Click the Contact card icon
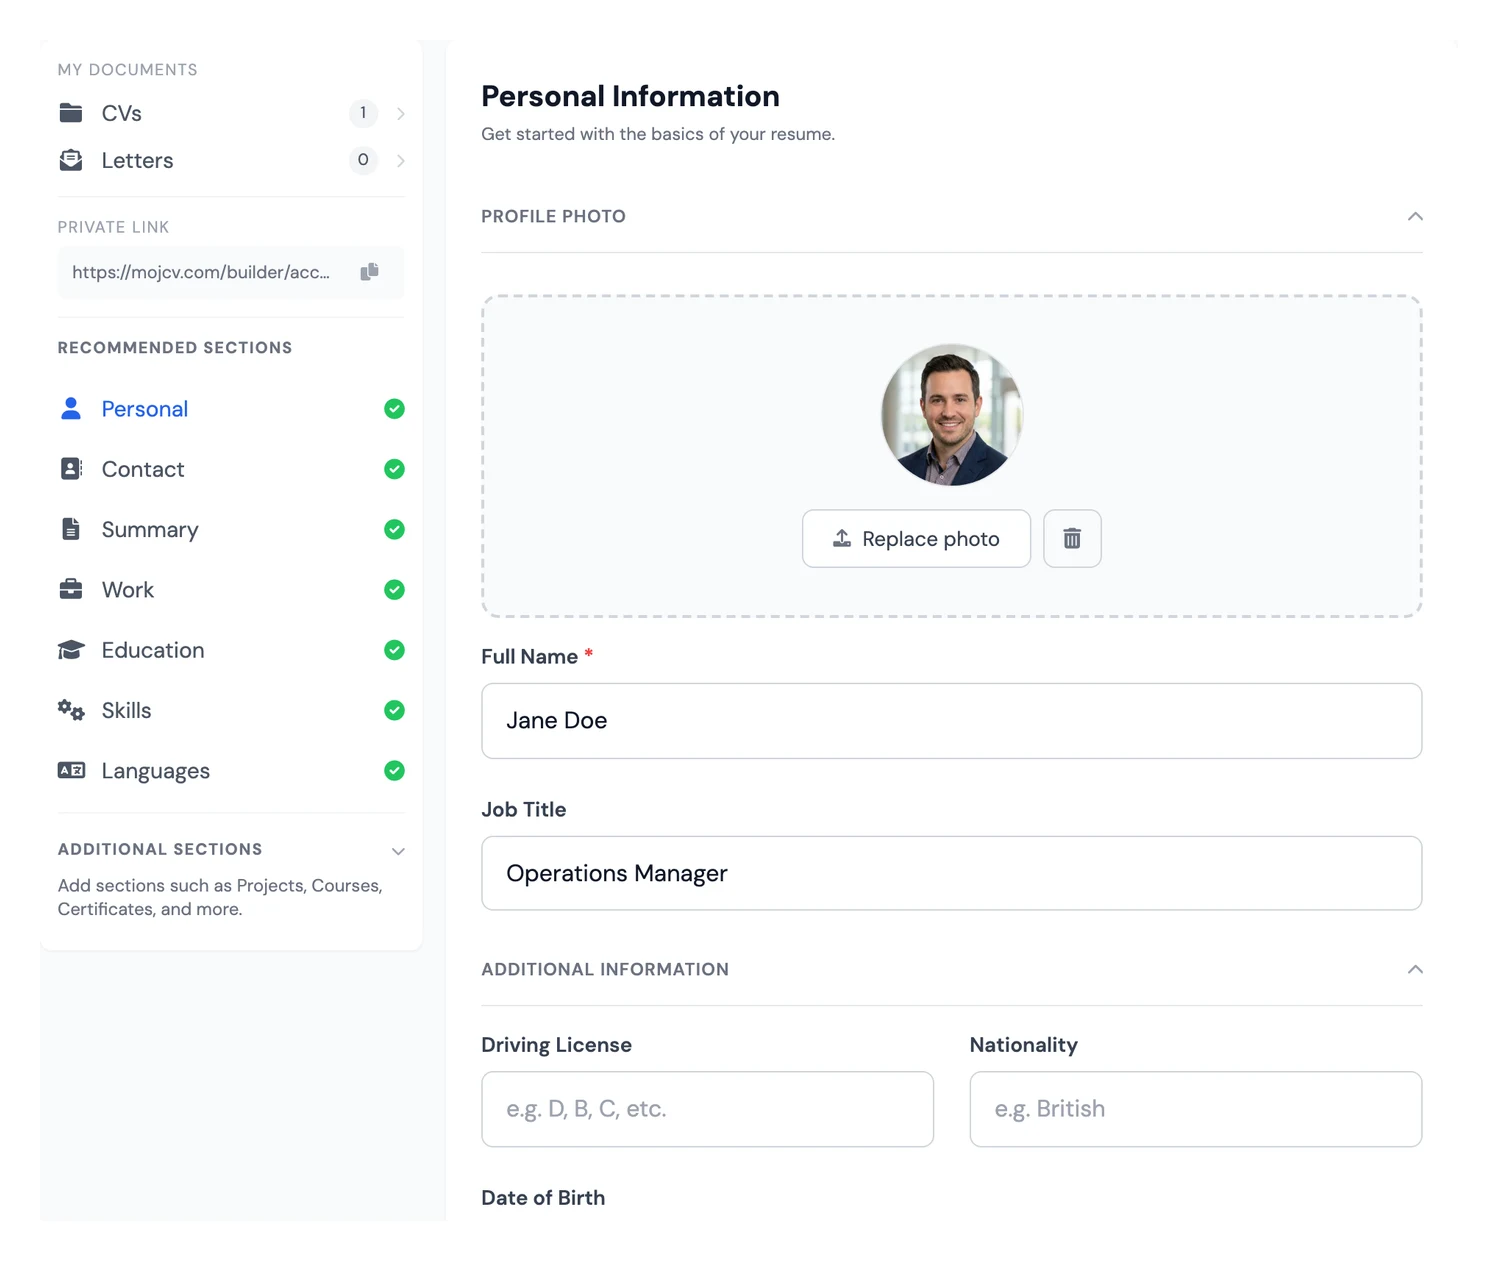1498x1261 pixels. (x=71, y=469)
